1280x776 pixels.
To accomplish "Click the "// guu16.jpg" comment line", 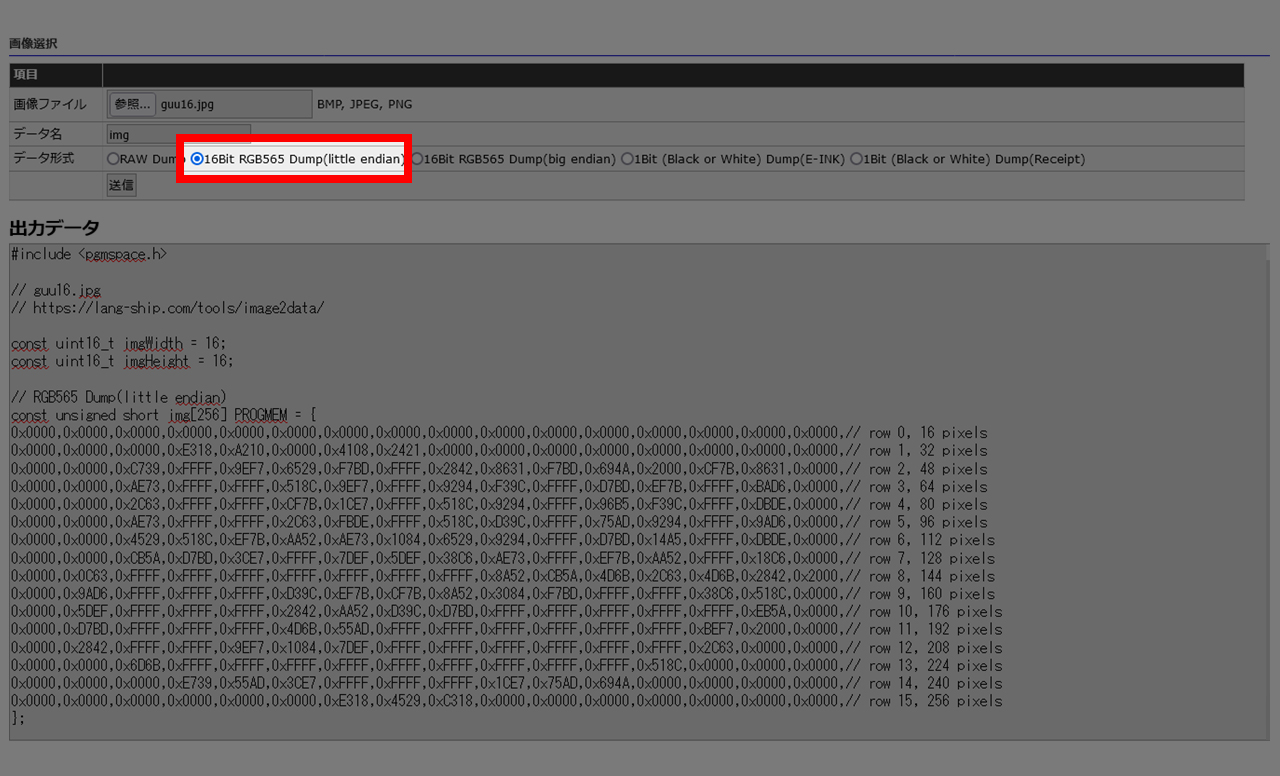I will pyautogui.click(x=56, y=290).
